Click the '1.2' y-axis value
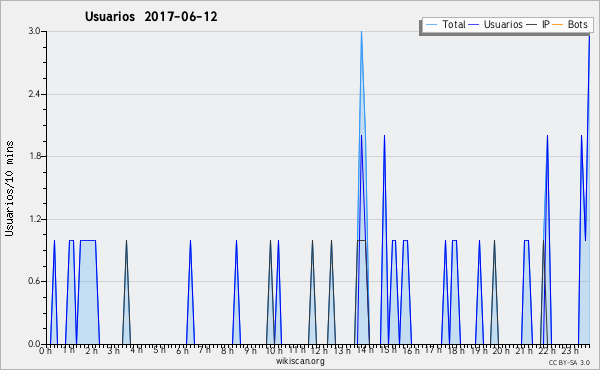Screen dimensions: 600x370 [34, 219]
